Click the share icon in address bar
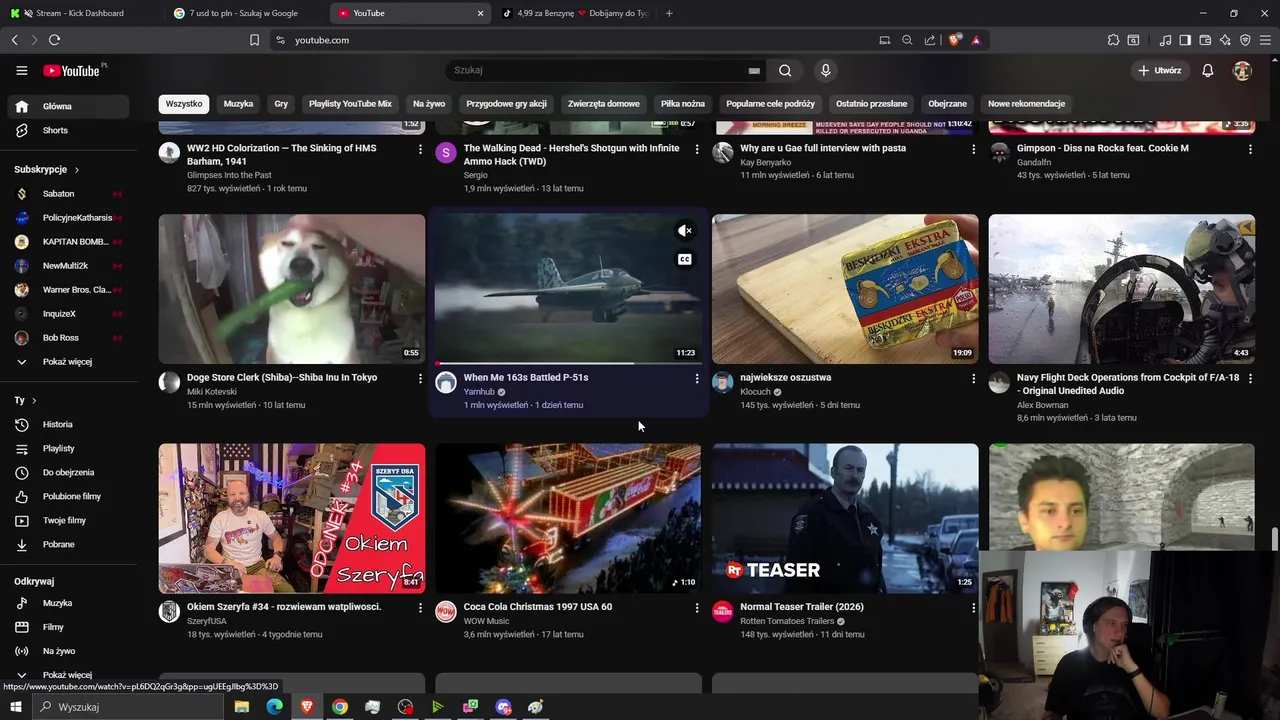Image resolution: width=1280 pixels, height=720 pixels. coord(930,40)
